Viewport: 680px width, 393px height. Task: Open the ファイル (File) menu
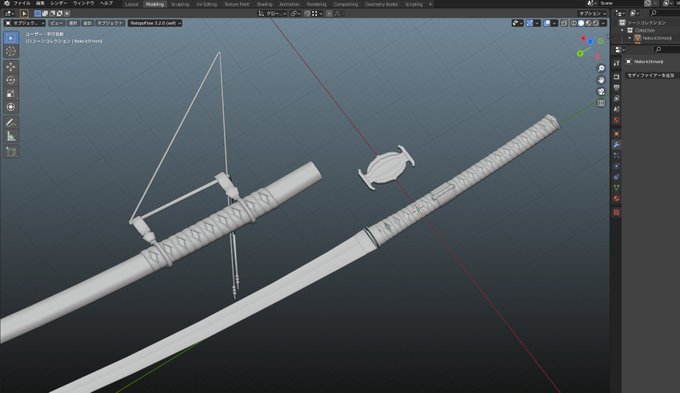click(x=22, y=3)
